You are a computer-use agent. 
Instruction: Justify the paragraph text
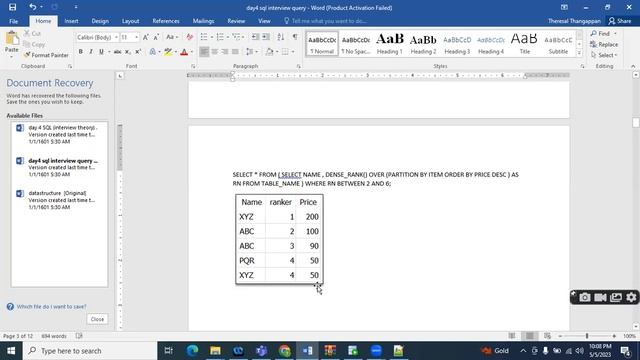pyautogui.click(x=235, y=52)
